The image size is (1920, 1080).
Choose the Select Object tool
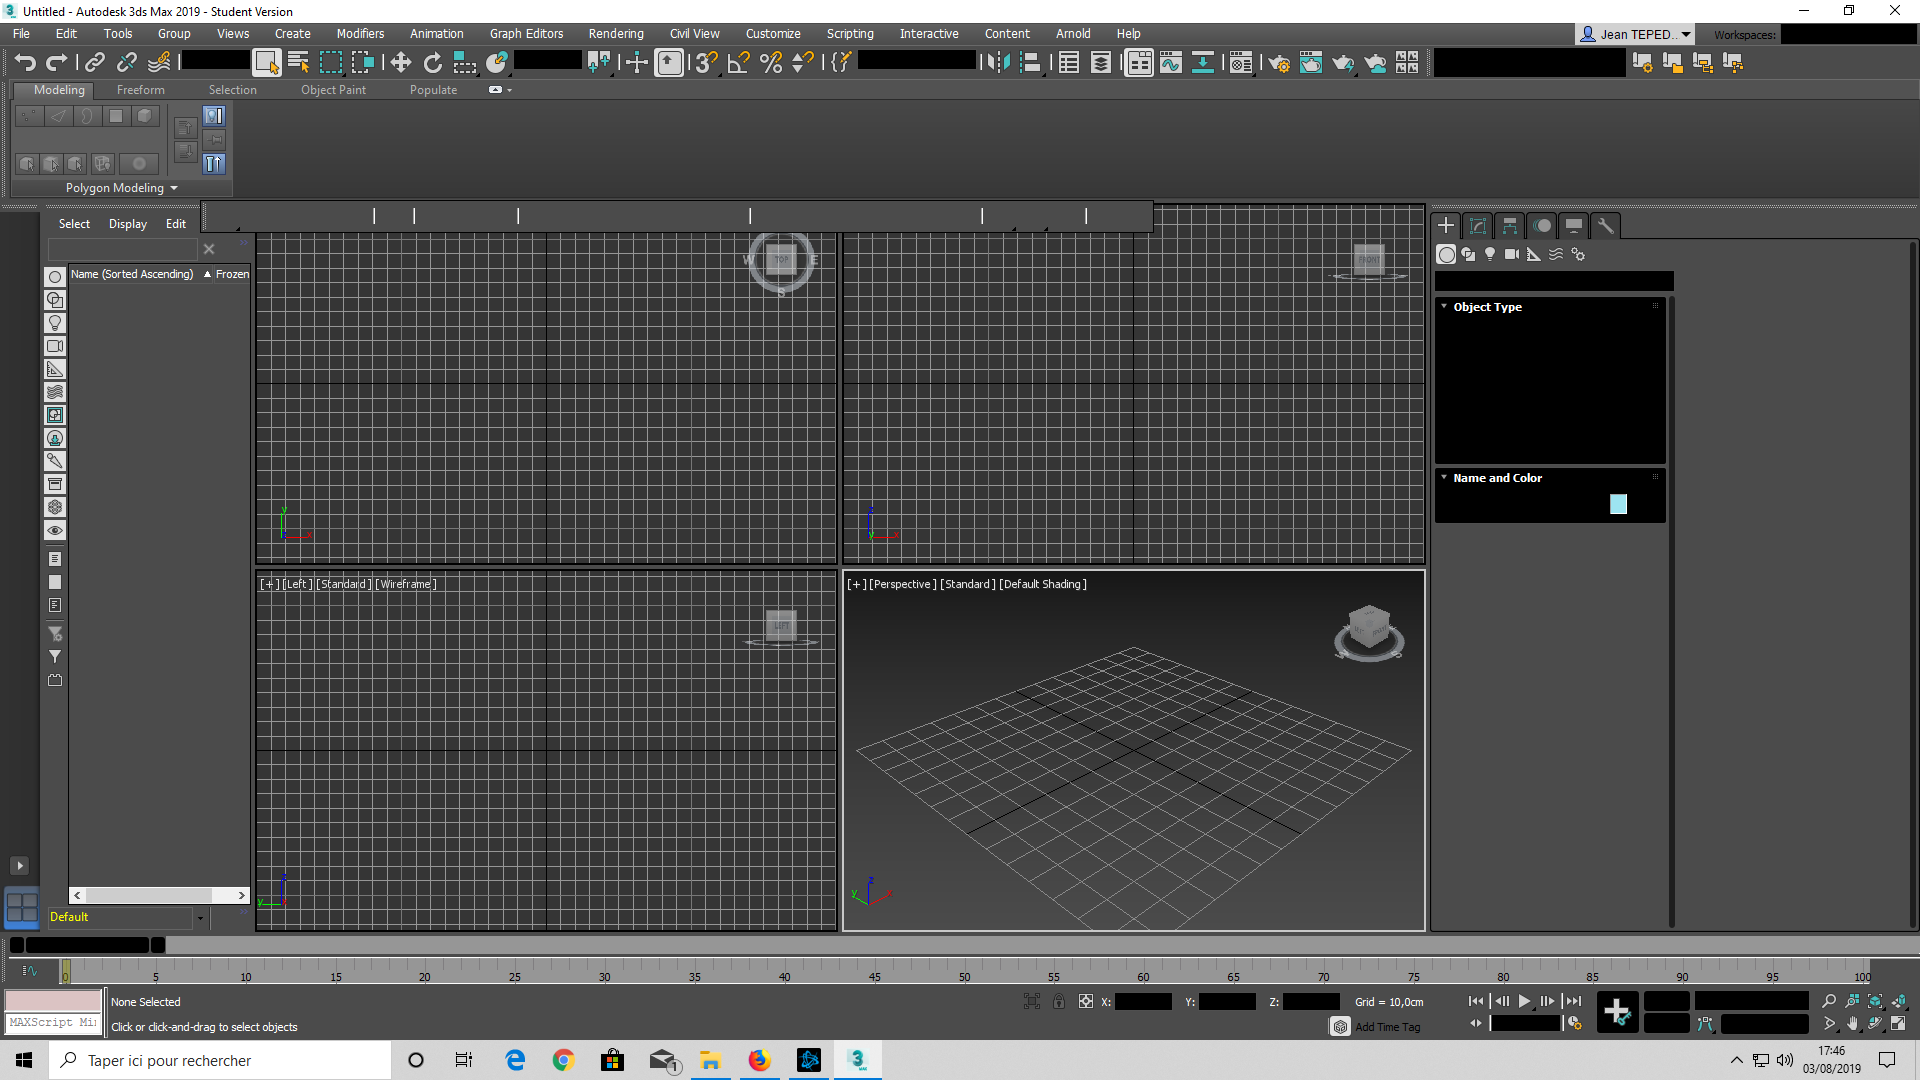pyautogui.click(x=266, y=62)
